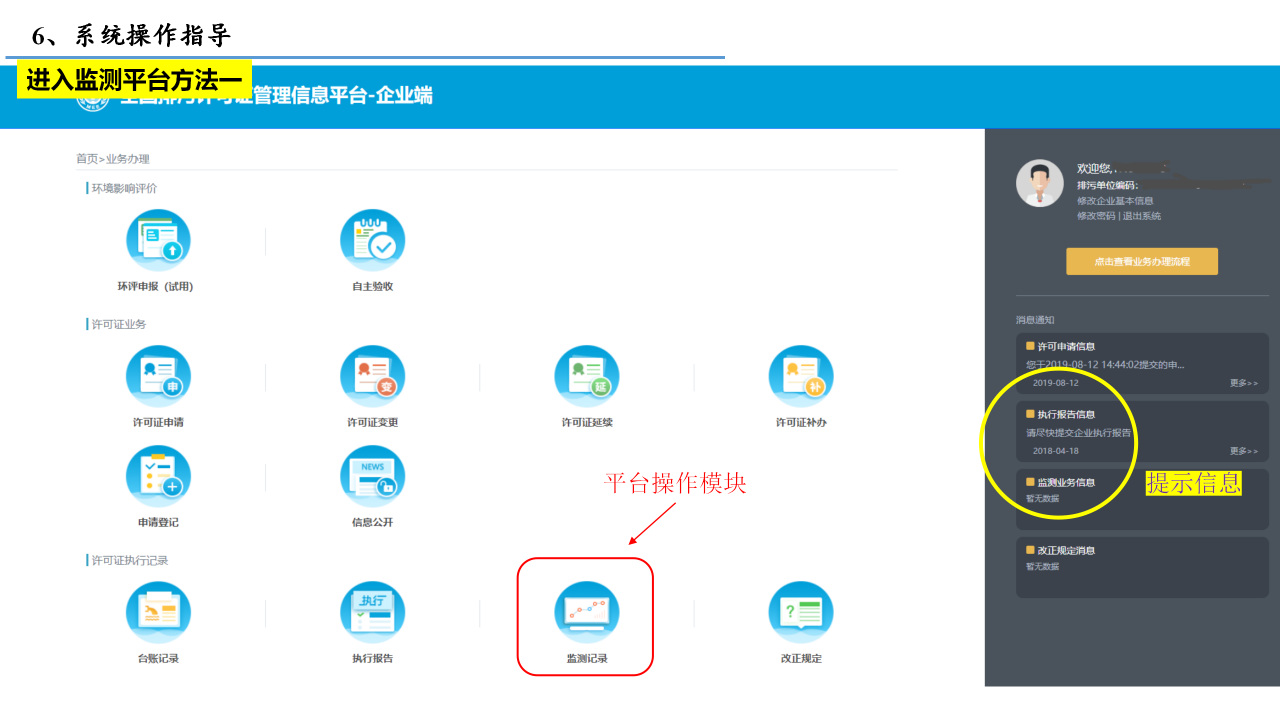Open the 许可证延续 icon

pyautogui.click(x=587, y=377)
